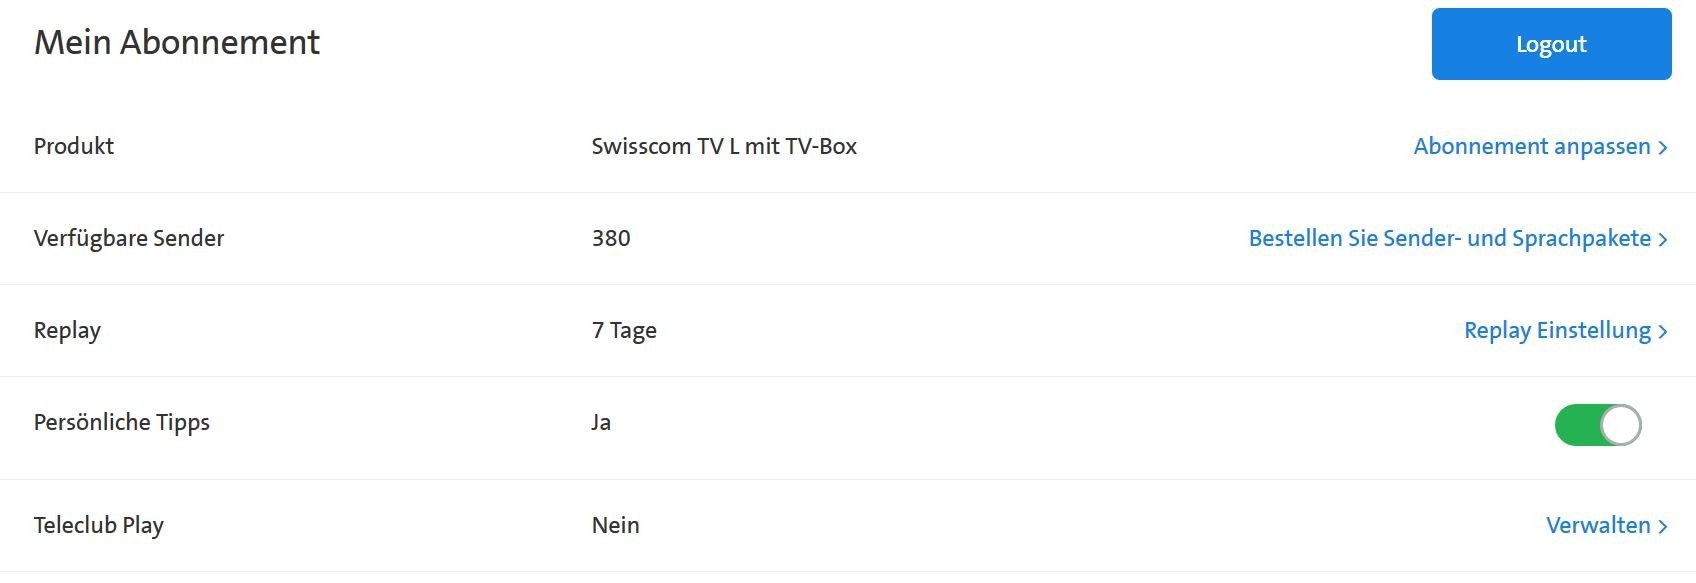Click chevron arrow next to Verwalten
Image resolution: width=1696 pixels, height=583 pixels.
tap(1663, 526)
